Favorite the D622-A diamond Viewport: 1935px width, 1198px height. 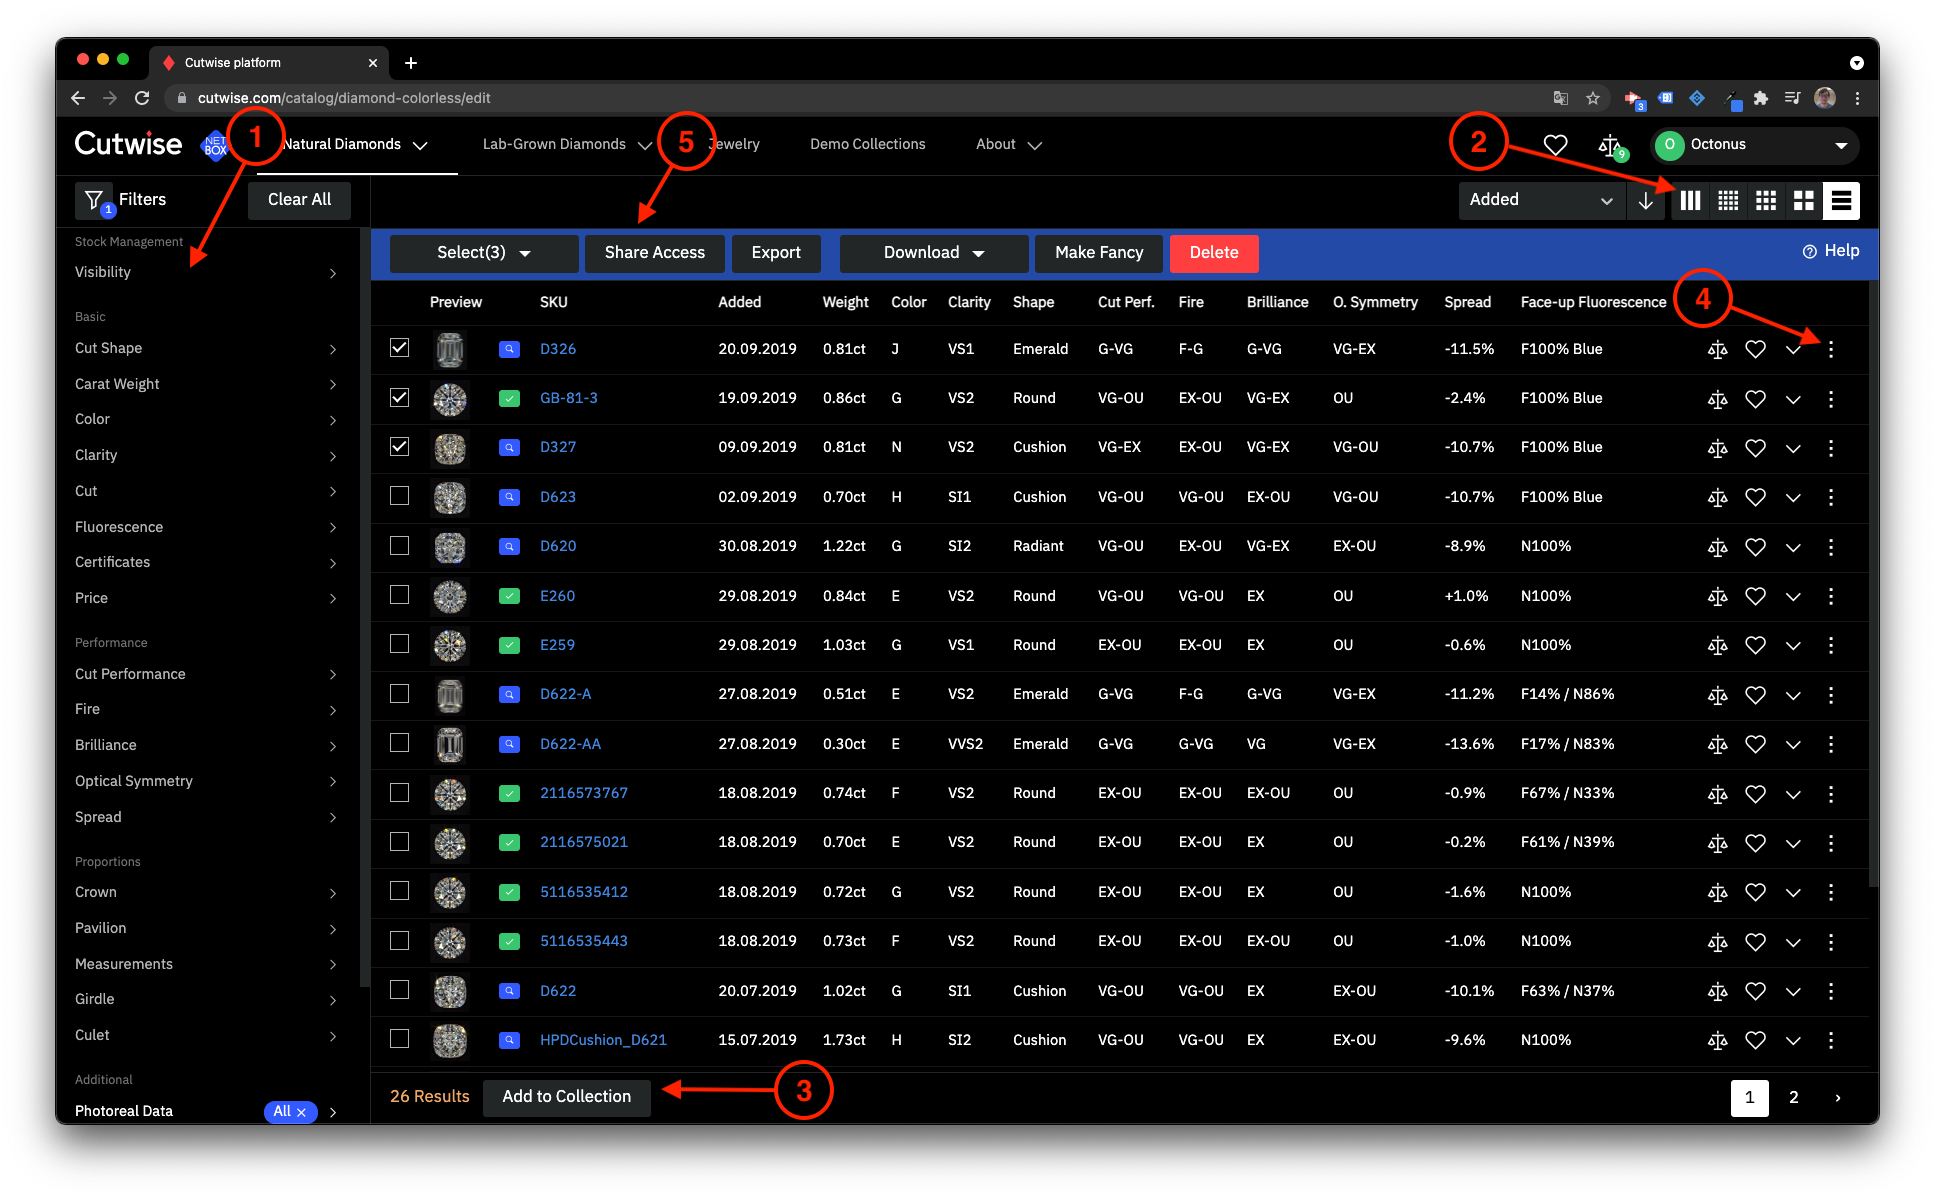point(1755,695)
